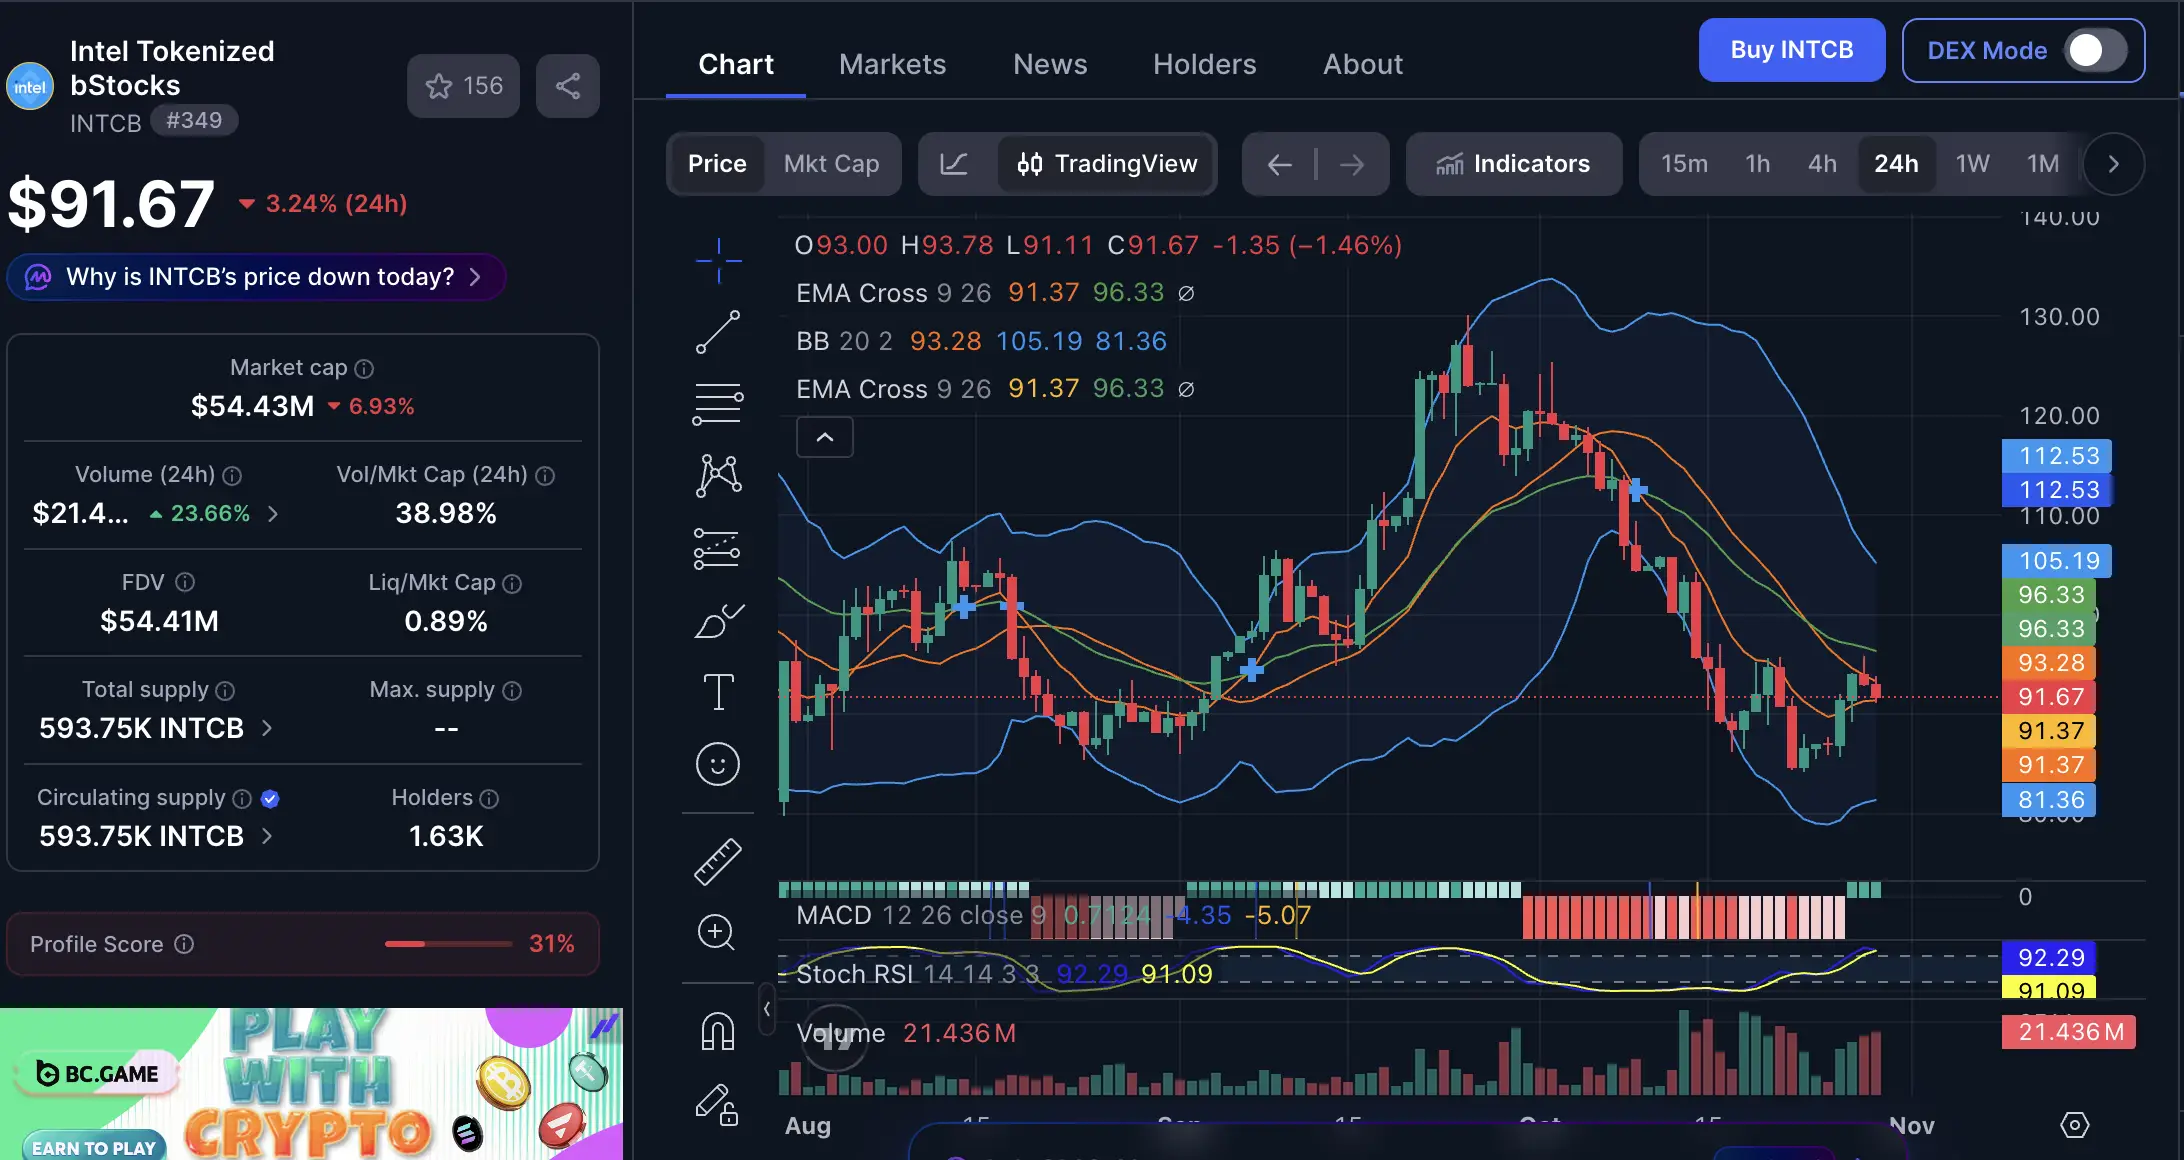Collapse the drawing toolbar handle
This screenshot has height=1160, width=2184.
coord(767,1008)
